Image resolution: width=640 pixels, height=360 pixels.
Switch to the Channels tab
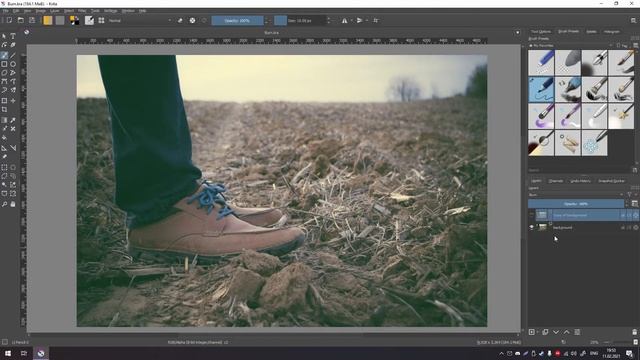(556, 181)
